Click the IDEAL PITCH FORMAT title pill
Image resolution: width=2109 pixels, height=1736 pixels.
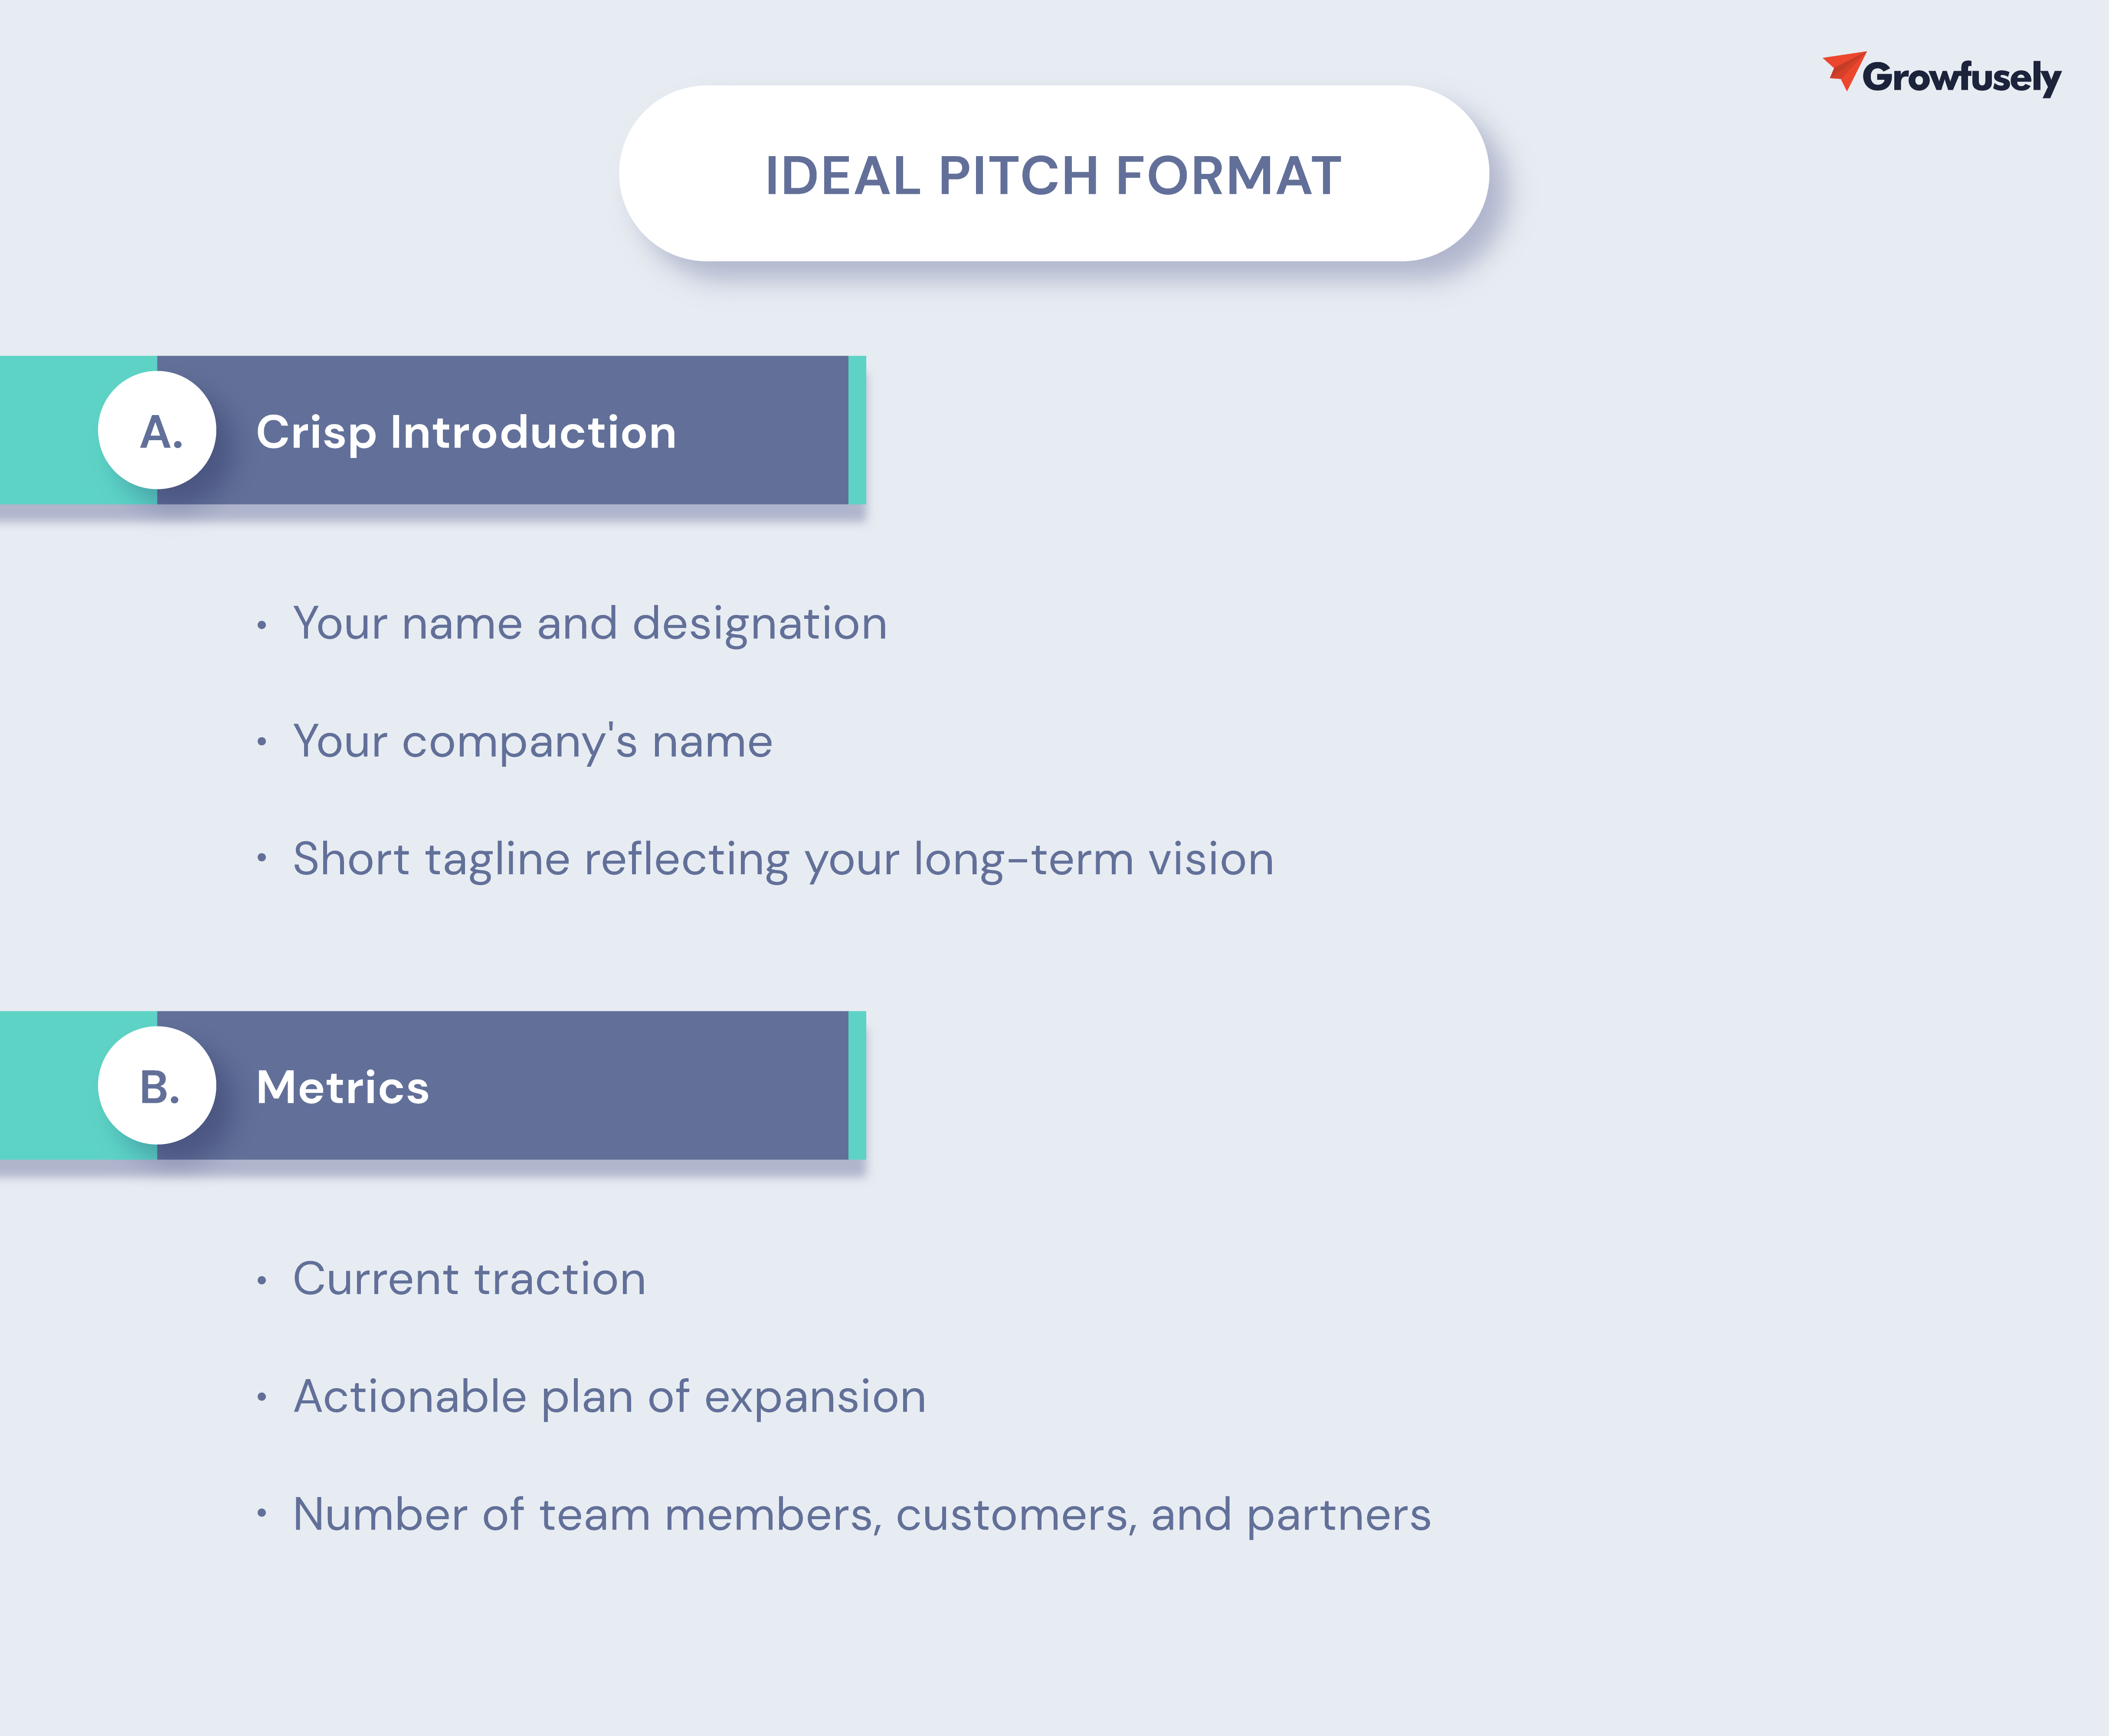click(x=1053, y=174)
